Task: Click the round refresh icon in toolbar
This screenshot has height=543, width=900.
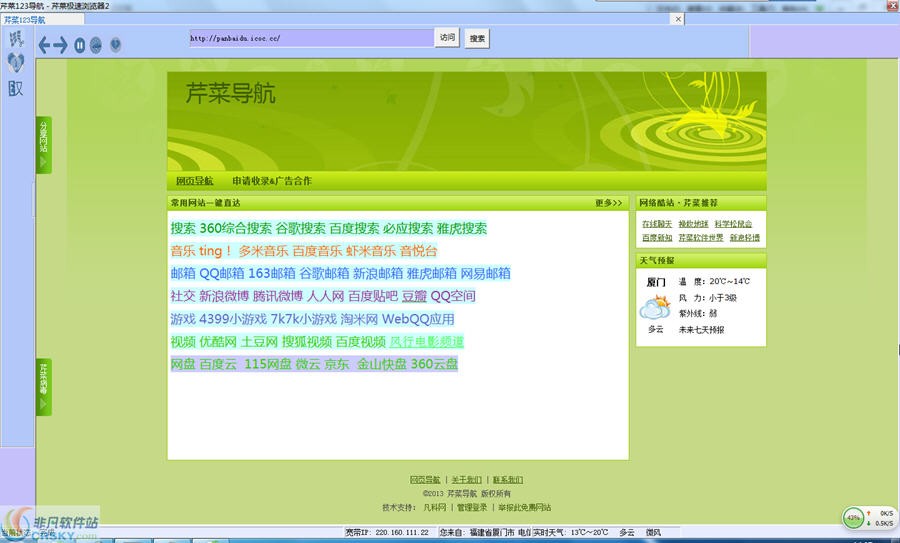Action: tap(96, 45)
